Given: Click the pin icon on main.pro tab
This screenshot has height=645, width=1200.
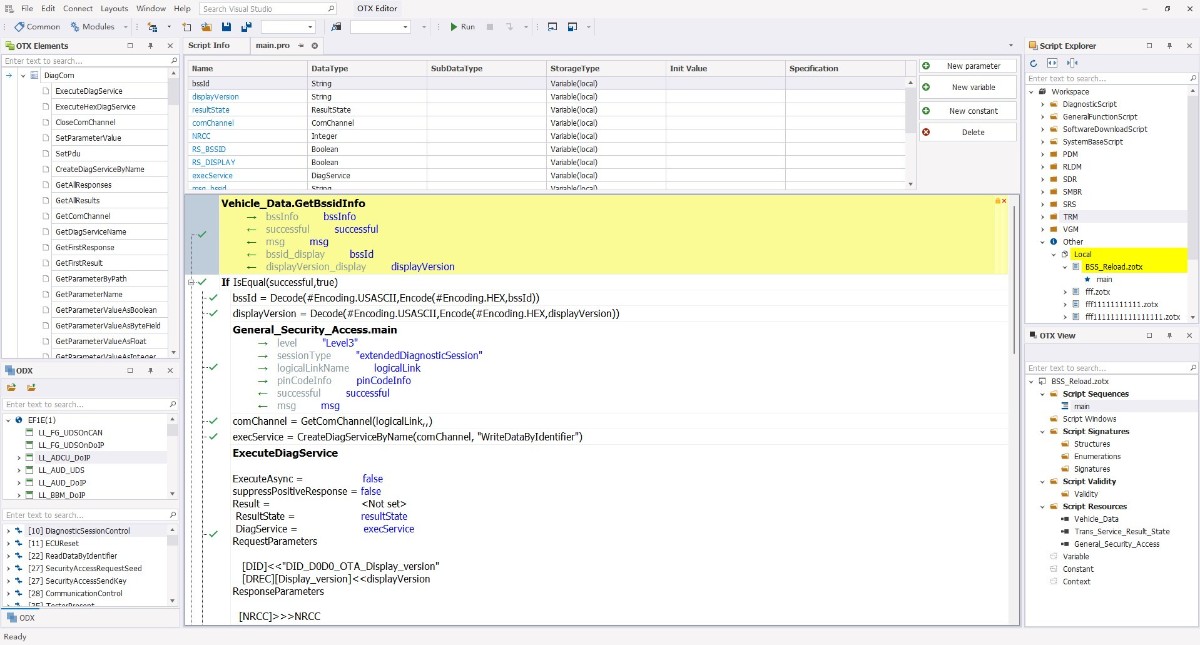Looking at the screenshot, I should (x=302, y=46).
